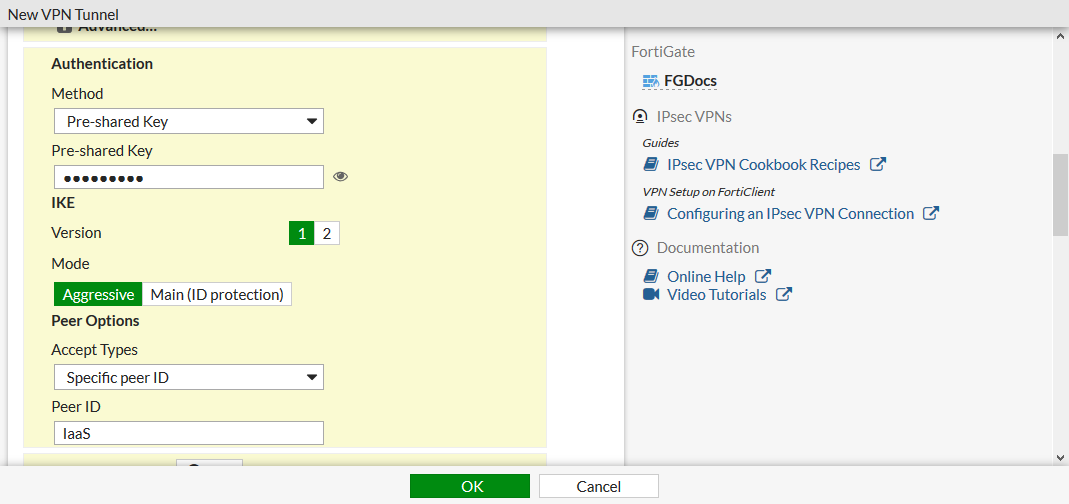
Task: Click the FGDocs logo icon
Action: (650, 81)
